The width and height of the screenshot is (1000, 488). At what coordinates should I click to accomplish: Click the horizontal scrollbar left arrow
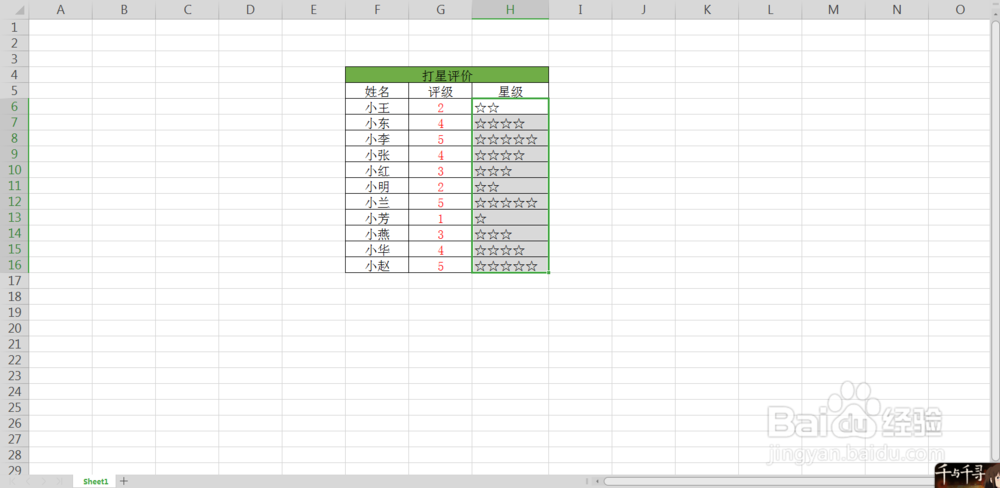pos(597,481)
